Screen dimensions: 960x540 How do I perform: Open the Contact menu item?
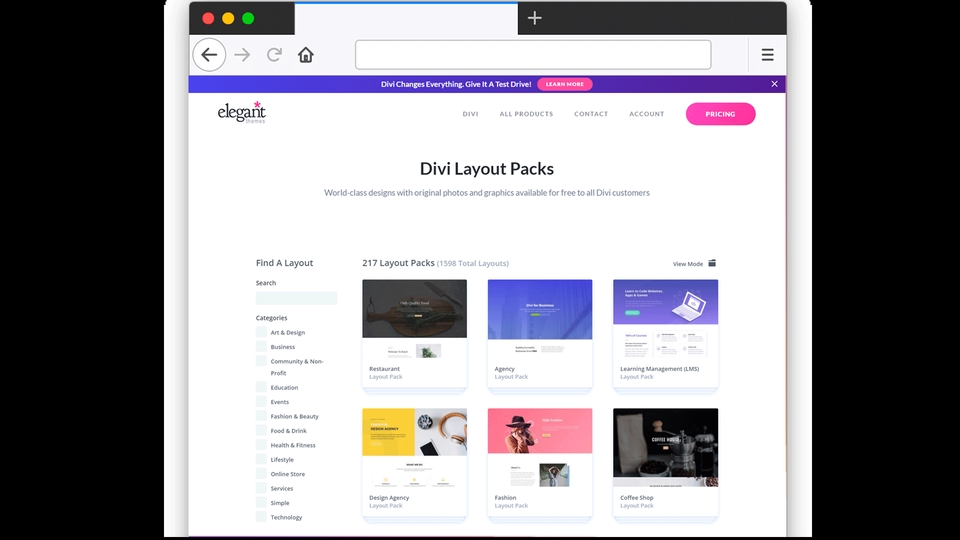point(591,114)
